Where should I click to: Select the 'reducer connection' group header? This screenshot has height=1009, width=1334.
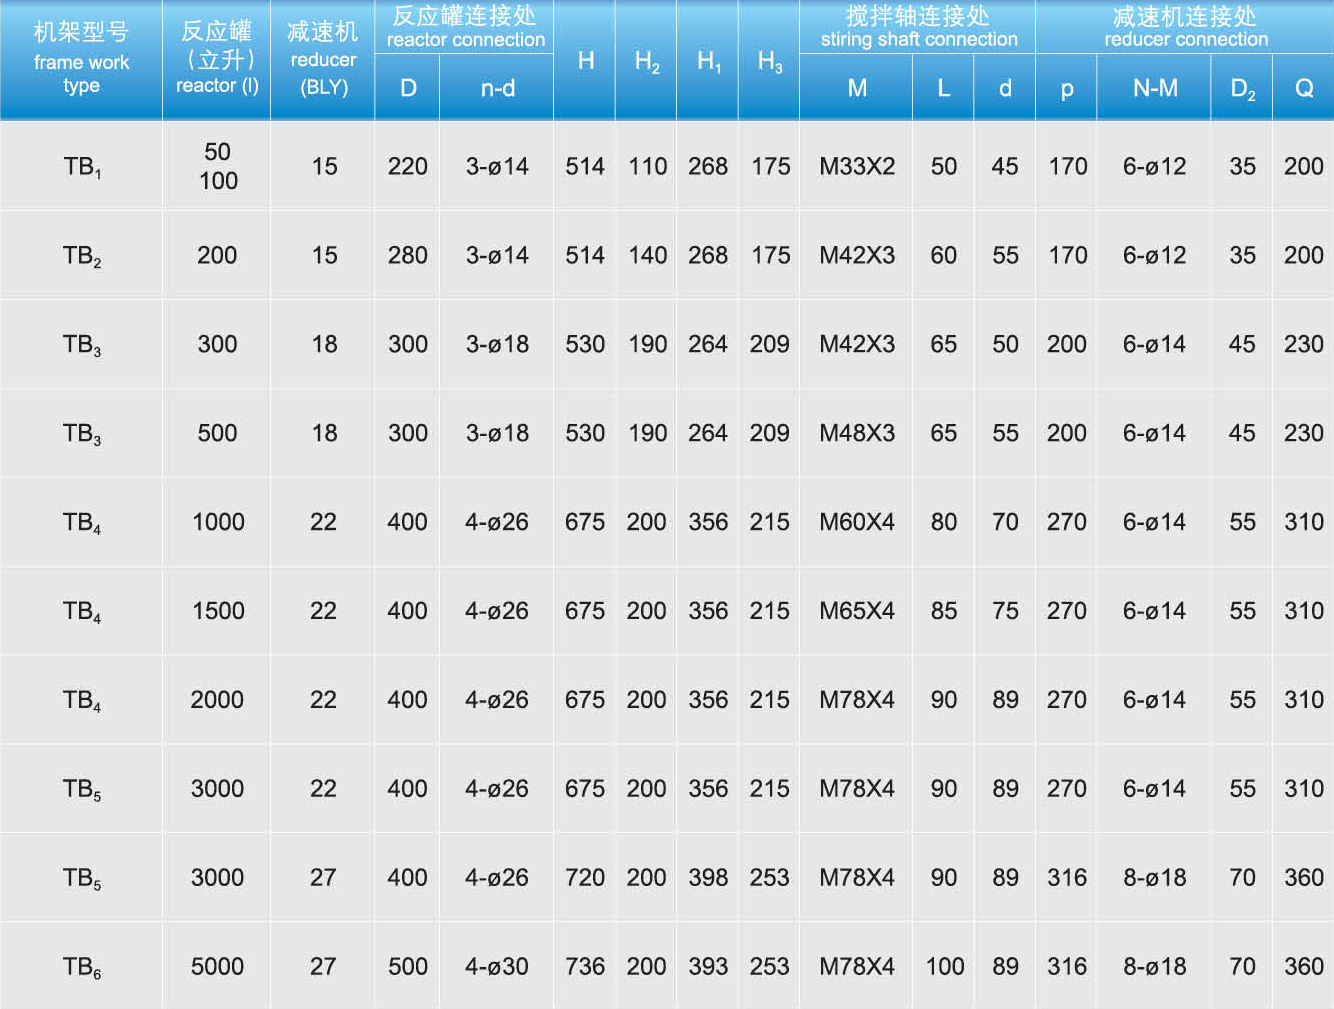[x=1185, y=27]
